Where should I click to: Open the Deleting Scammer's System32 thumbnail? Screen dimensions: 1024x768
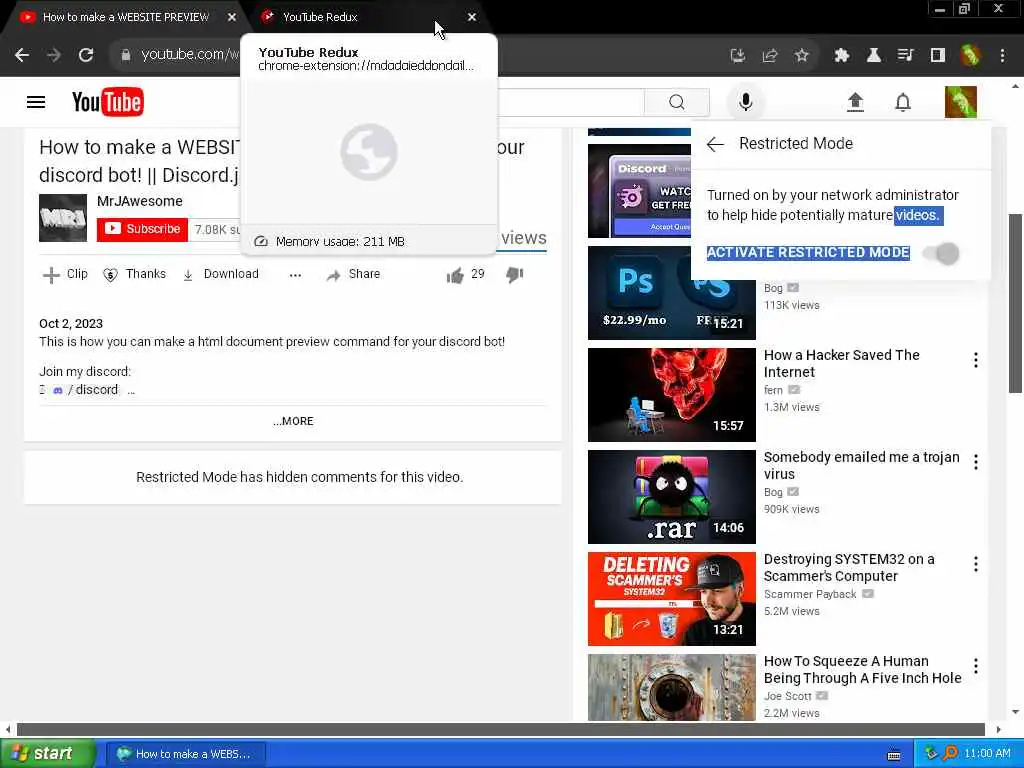pyautogui.click(x=671, y=599)
